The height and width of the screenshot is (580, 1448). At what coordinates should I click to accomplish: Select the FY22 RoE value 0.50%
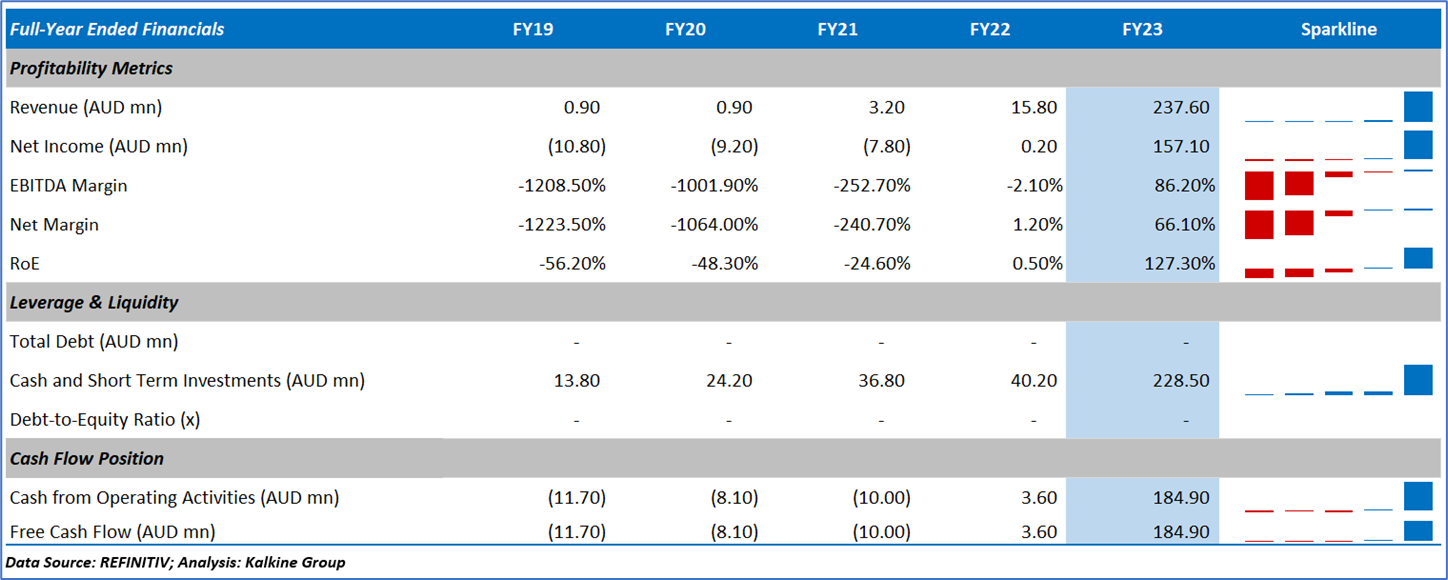point(1035,264)
